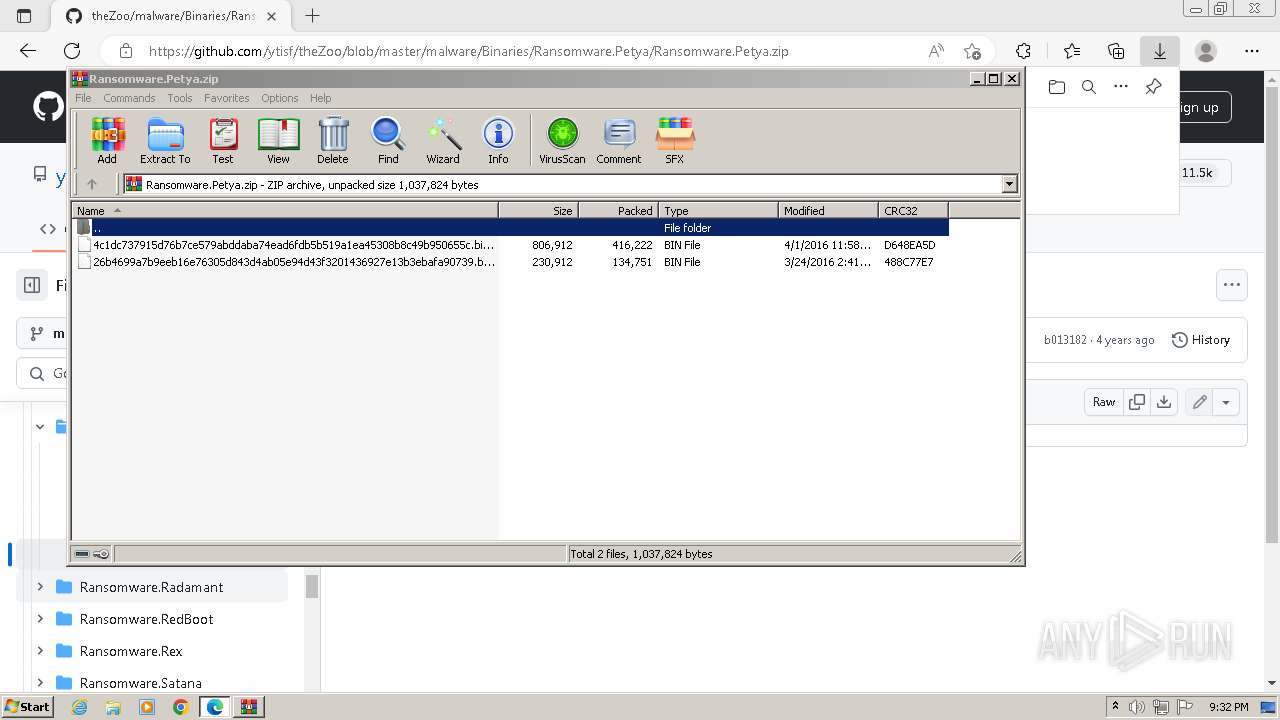Image resolution: width=1280 pixels, height=720 pixels.
Task: Sort file list by Name column
Action: coord(285,210)
